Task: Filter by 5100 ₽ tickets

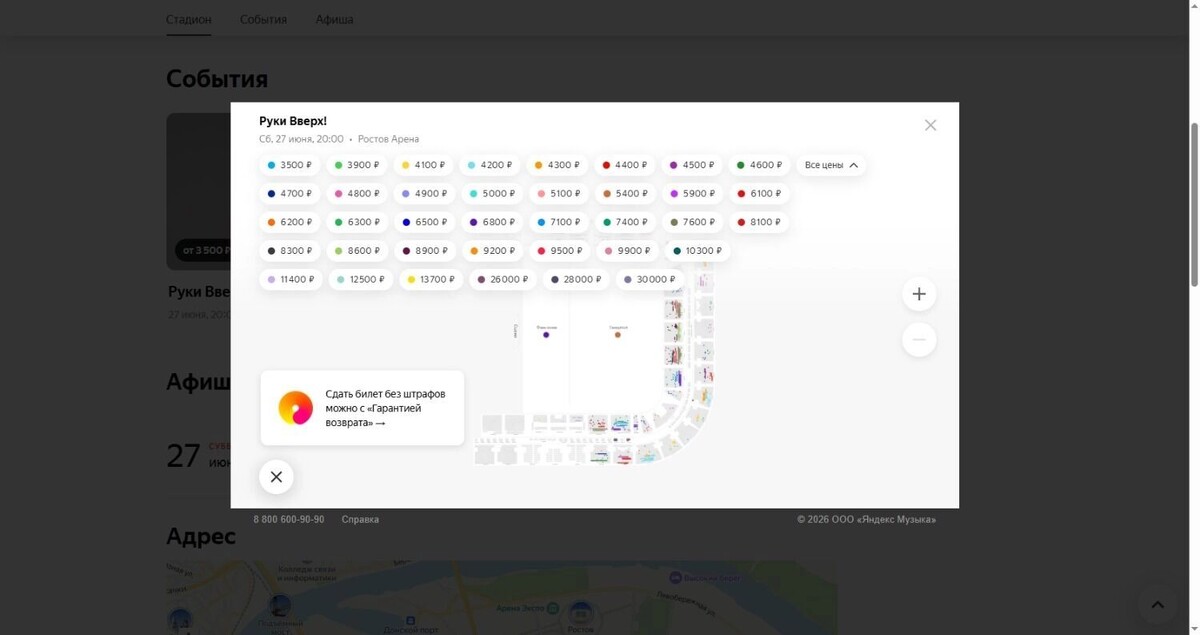Action: pos(559,193)
